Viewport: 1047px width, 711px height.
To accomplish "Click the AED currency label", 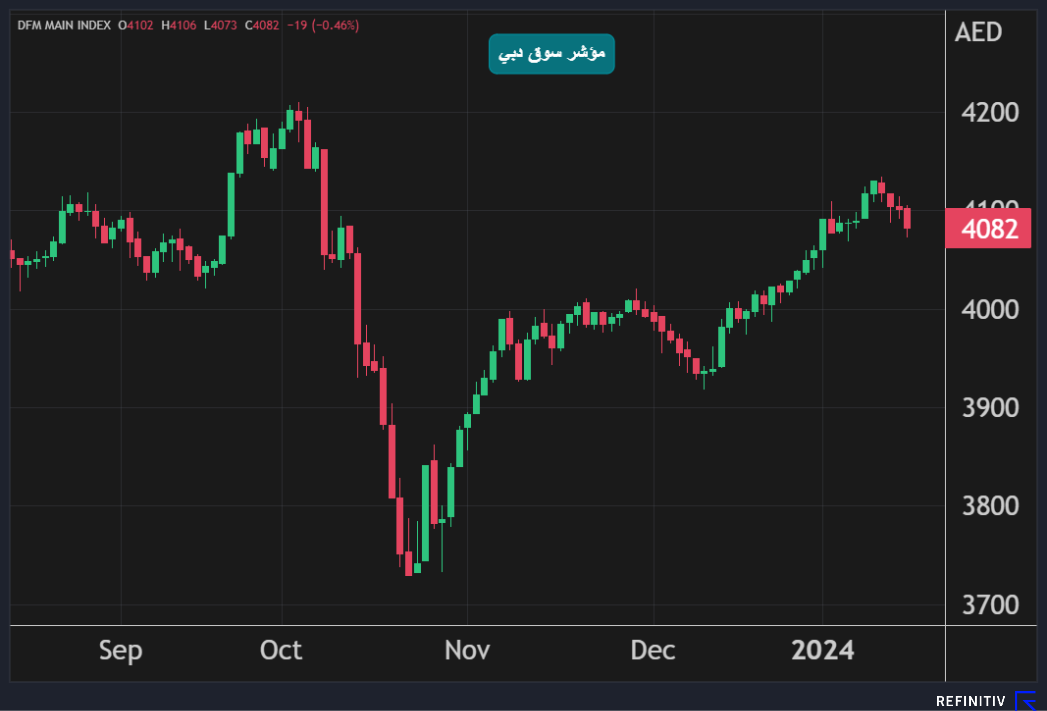I will (977, 32).
